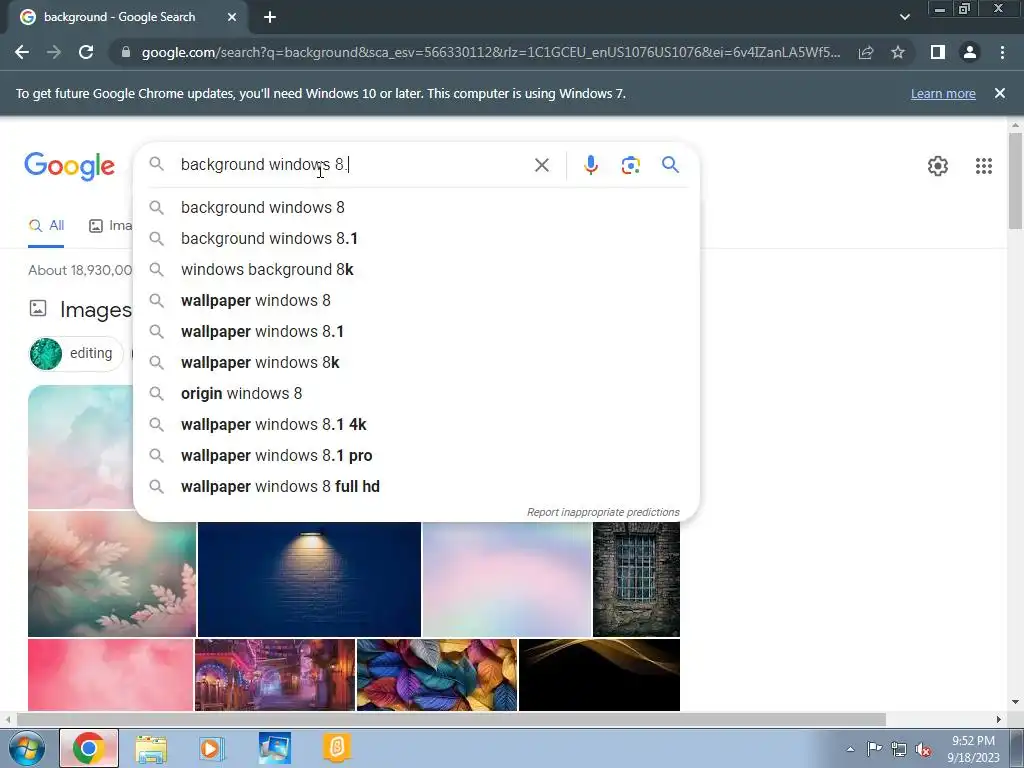The width and height of the screenshot is (1024, 768).
Task: Choose suggestion "background windows 8"
Action: click(417, 208)
